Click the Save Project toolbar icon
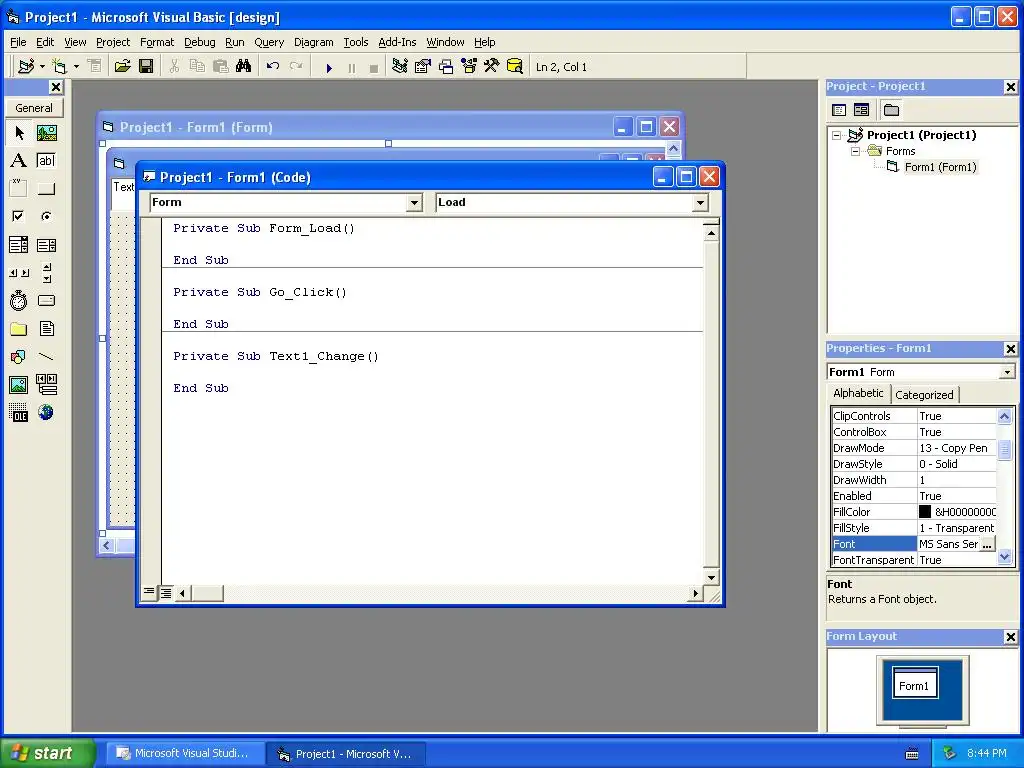Image resolution: width=1024 pixels, height=768 pixels. point(146,67)
